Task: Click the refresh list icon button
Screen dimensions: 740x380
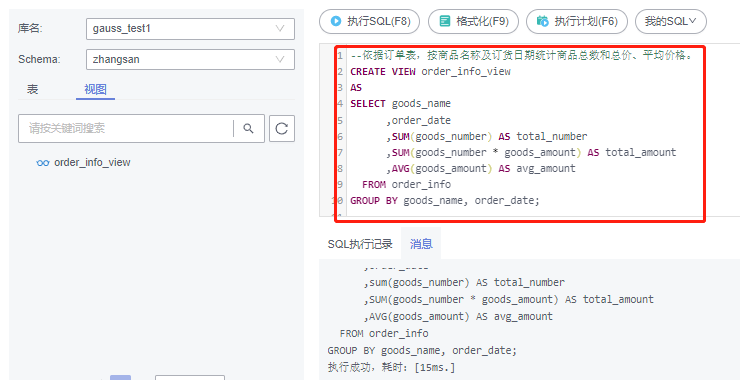Action: click(282, 128)
